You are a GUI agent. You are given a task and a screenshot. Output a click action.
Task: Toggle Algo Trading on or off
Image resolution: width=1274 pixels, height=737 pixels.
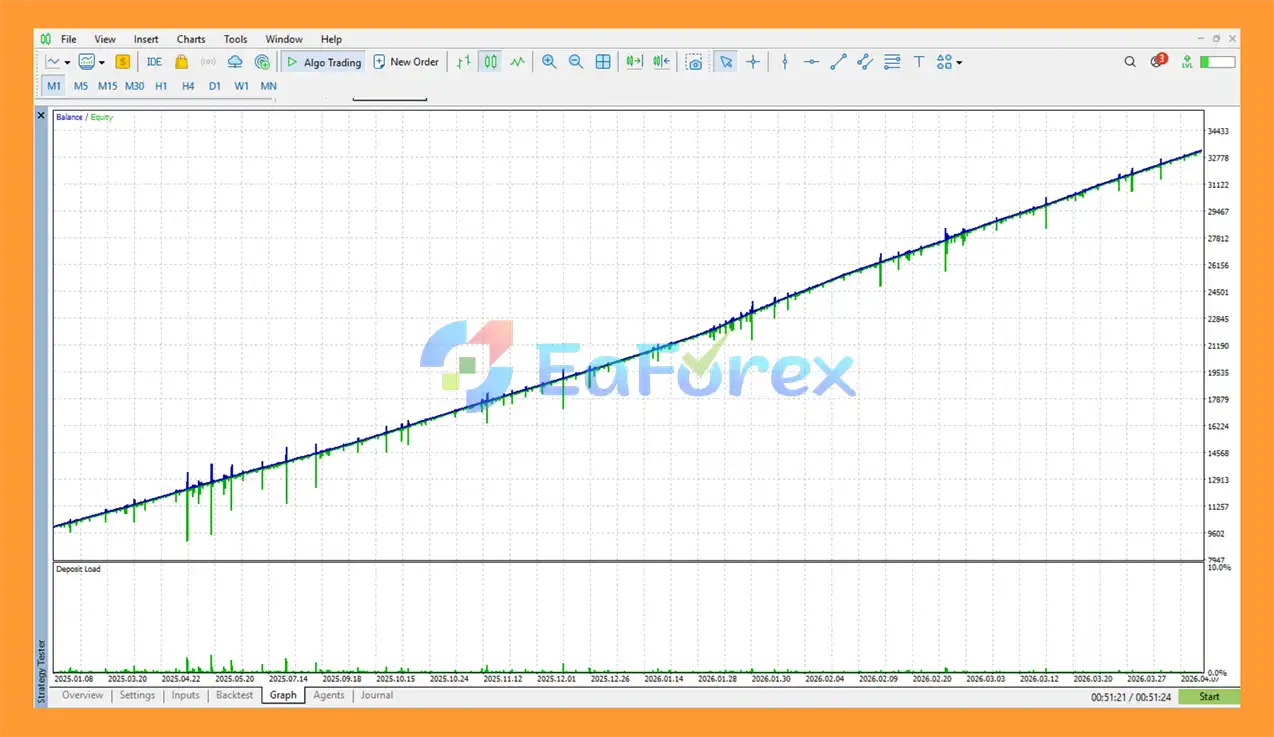(x=323, y=62)
